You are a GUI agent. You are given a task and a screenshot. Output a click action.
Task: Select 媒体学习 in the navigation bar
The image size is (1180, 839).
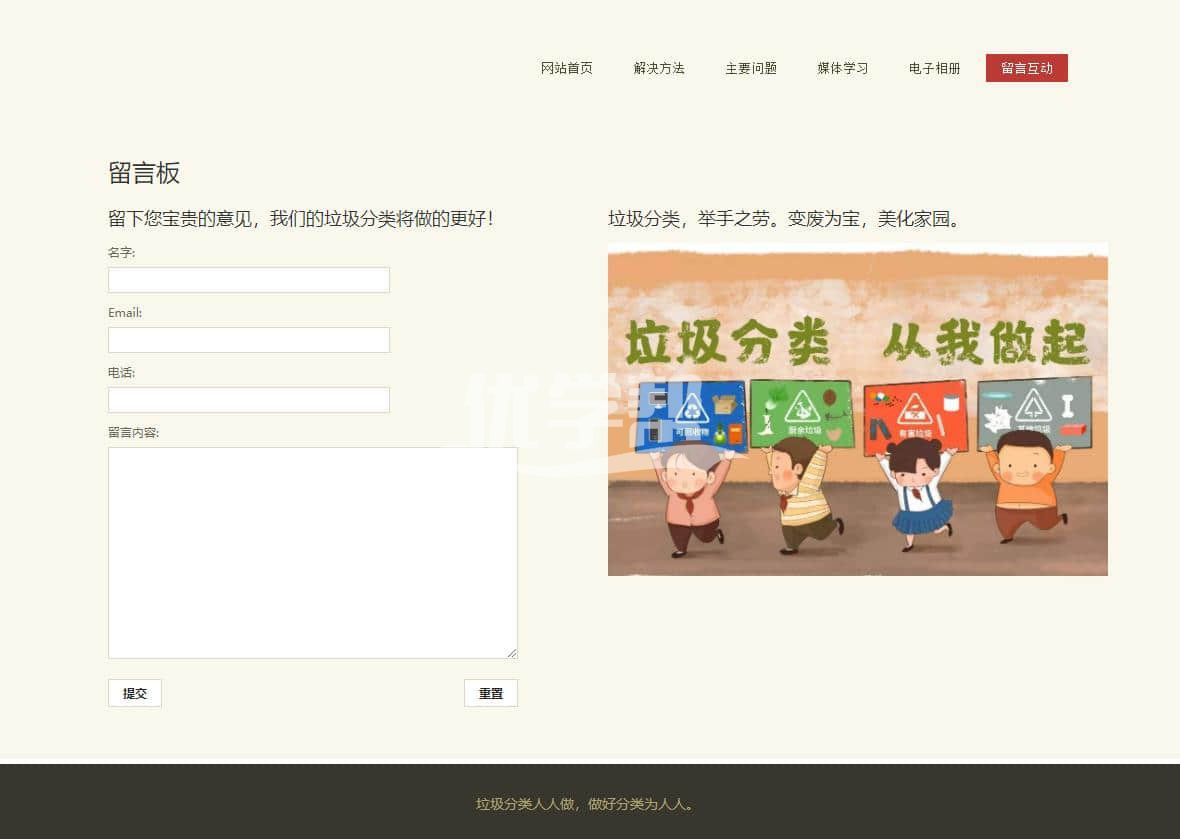tap(842, 68)
